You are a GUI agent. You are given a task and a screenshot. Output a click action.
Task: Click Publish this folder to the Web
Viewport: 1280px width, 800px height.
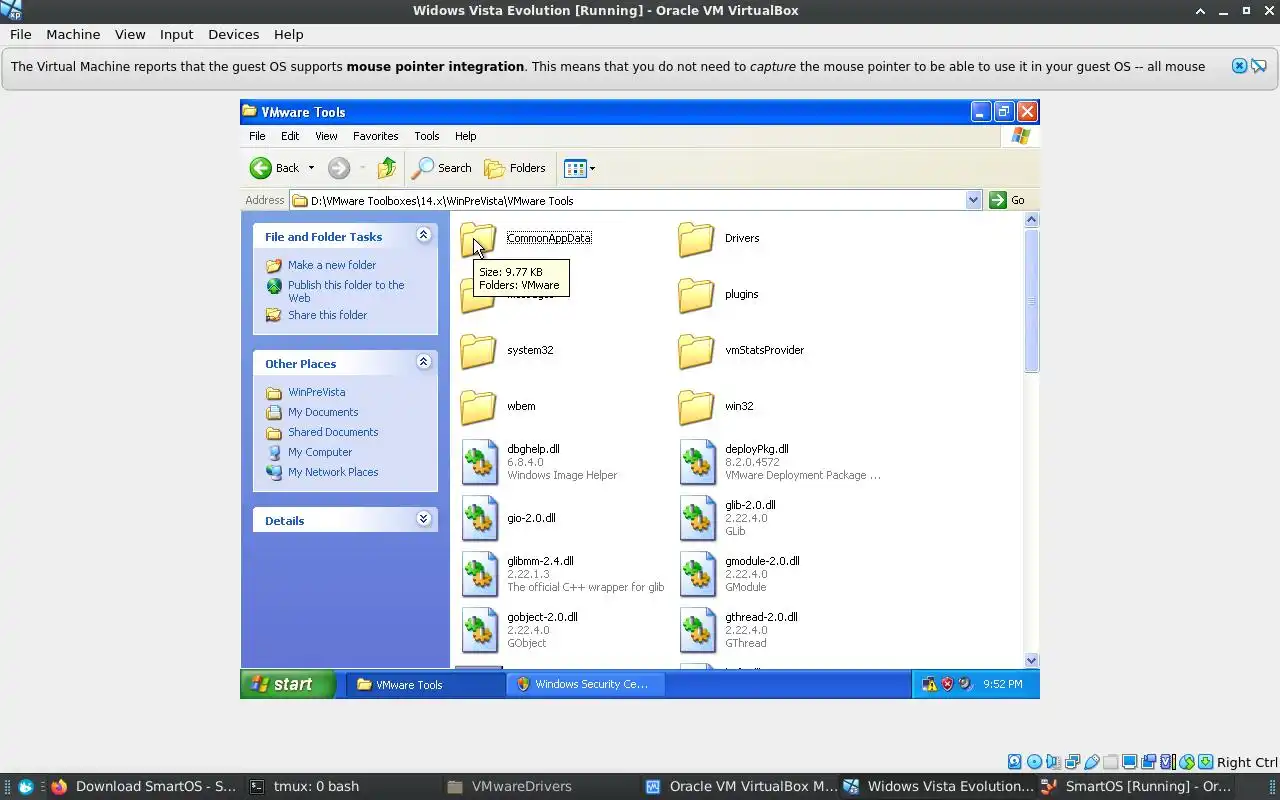pos(346,291)
